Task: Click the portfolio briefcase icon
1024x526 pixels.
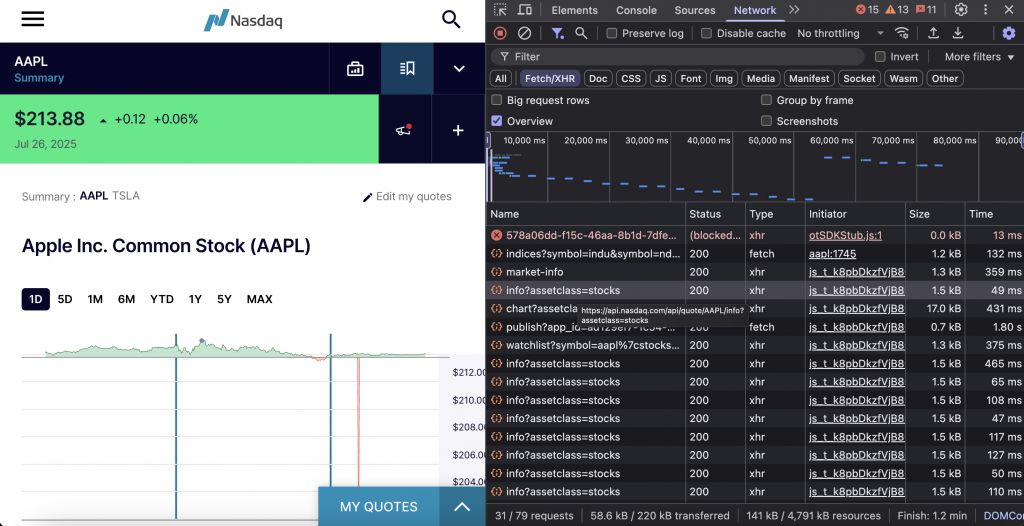Action: coord(355,69)
